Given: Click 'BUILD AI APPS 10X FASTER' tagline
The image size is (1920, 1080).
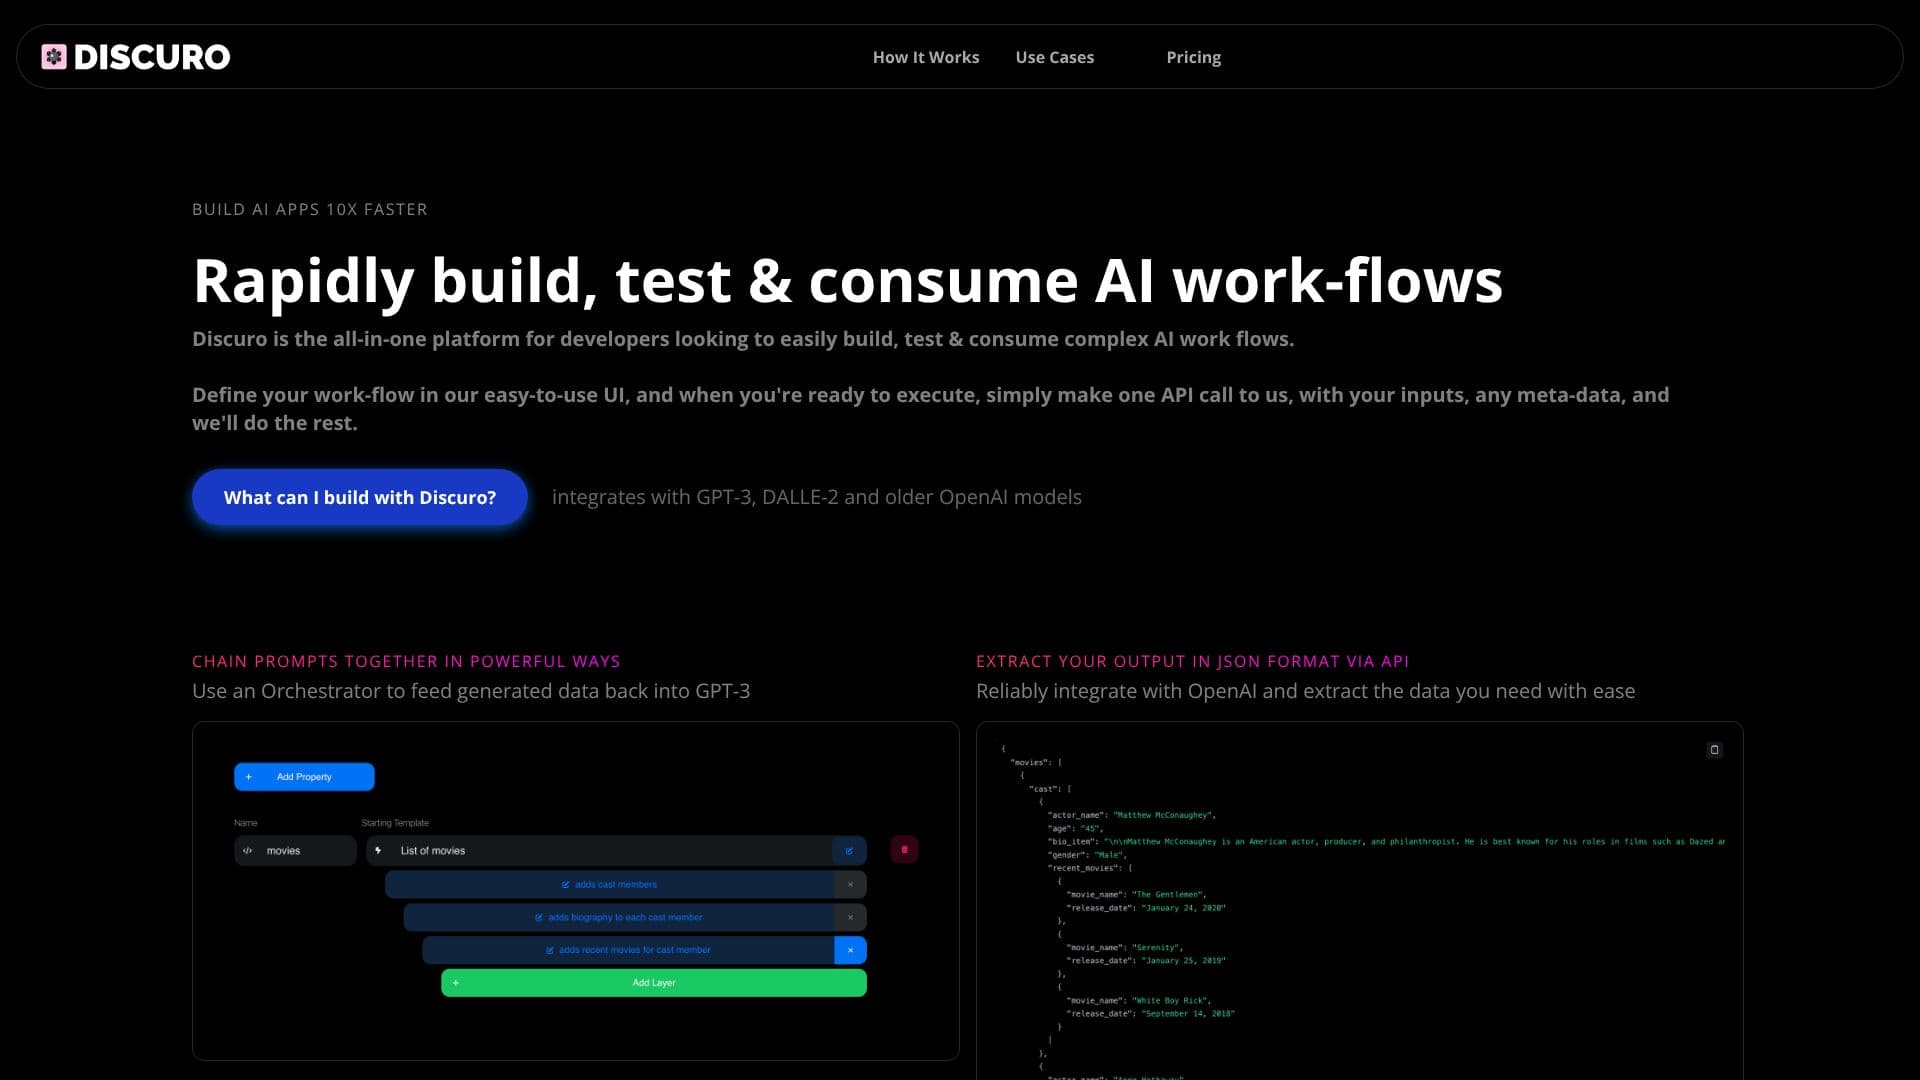Looking at the screenshot, I should (310, 209).
